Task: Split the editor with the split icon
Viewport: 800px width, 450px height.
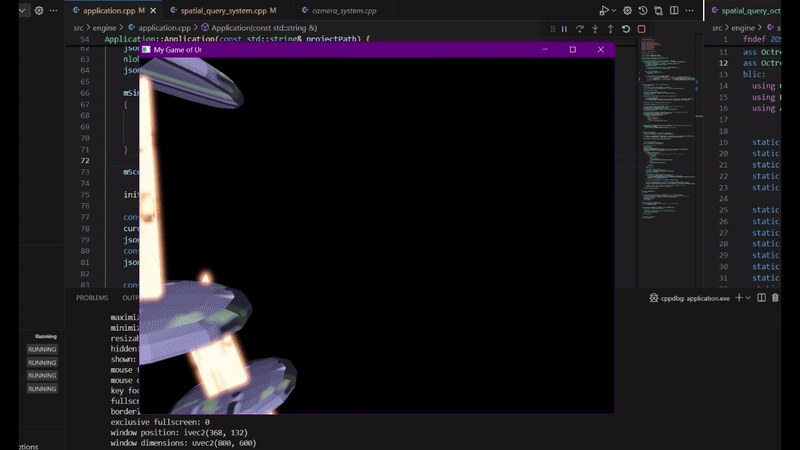Action: (x=674, y=10)
